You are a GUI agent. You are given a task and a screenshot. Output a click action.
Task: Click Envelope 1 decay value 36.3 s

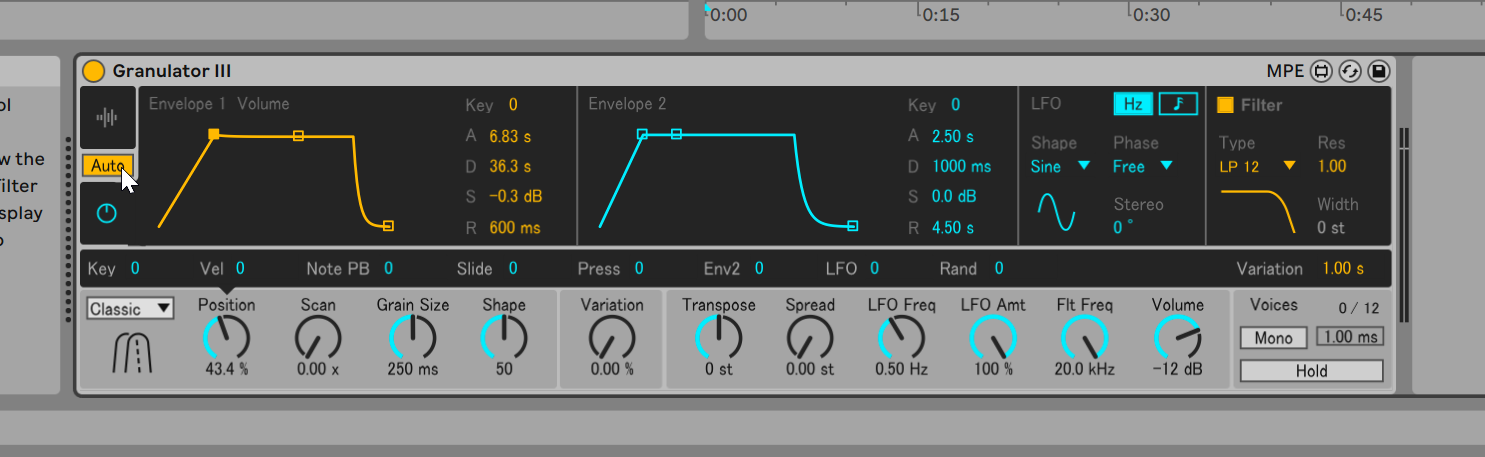coord(510,166)
